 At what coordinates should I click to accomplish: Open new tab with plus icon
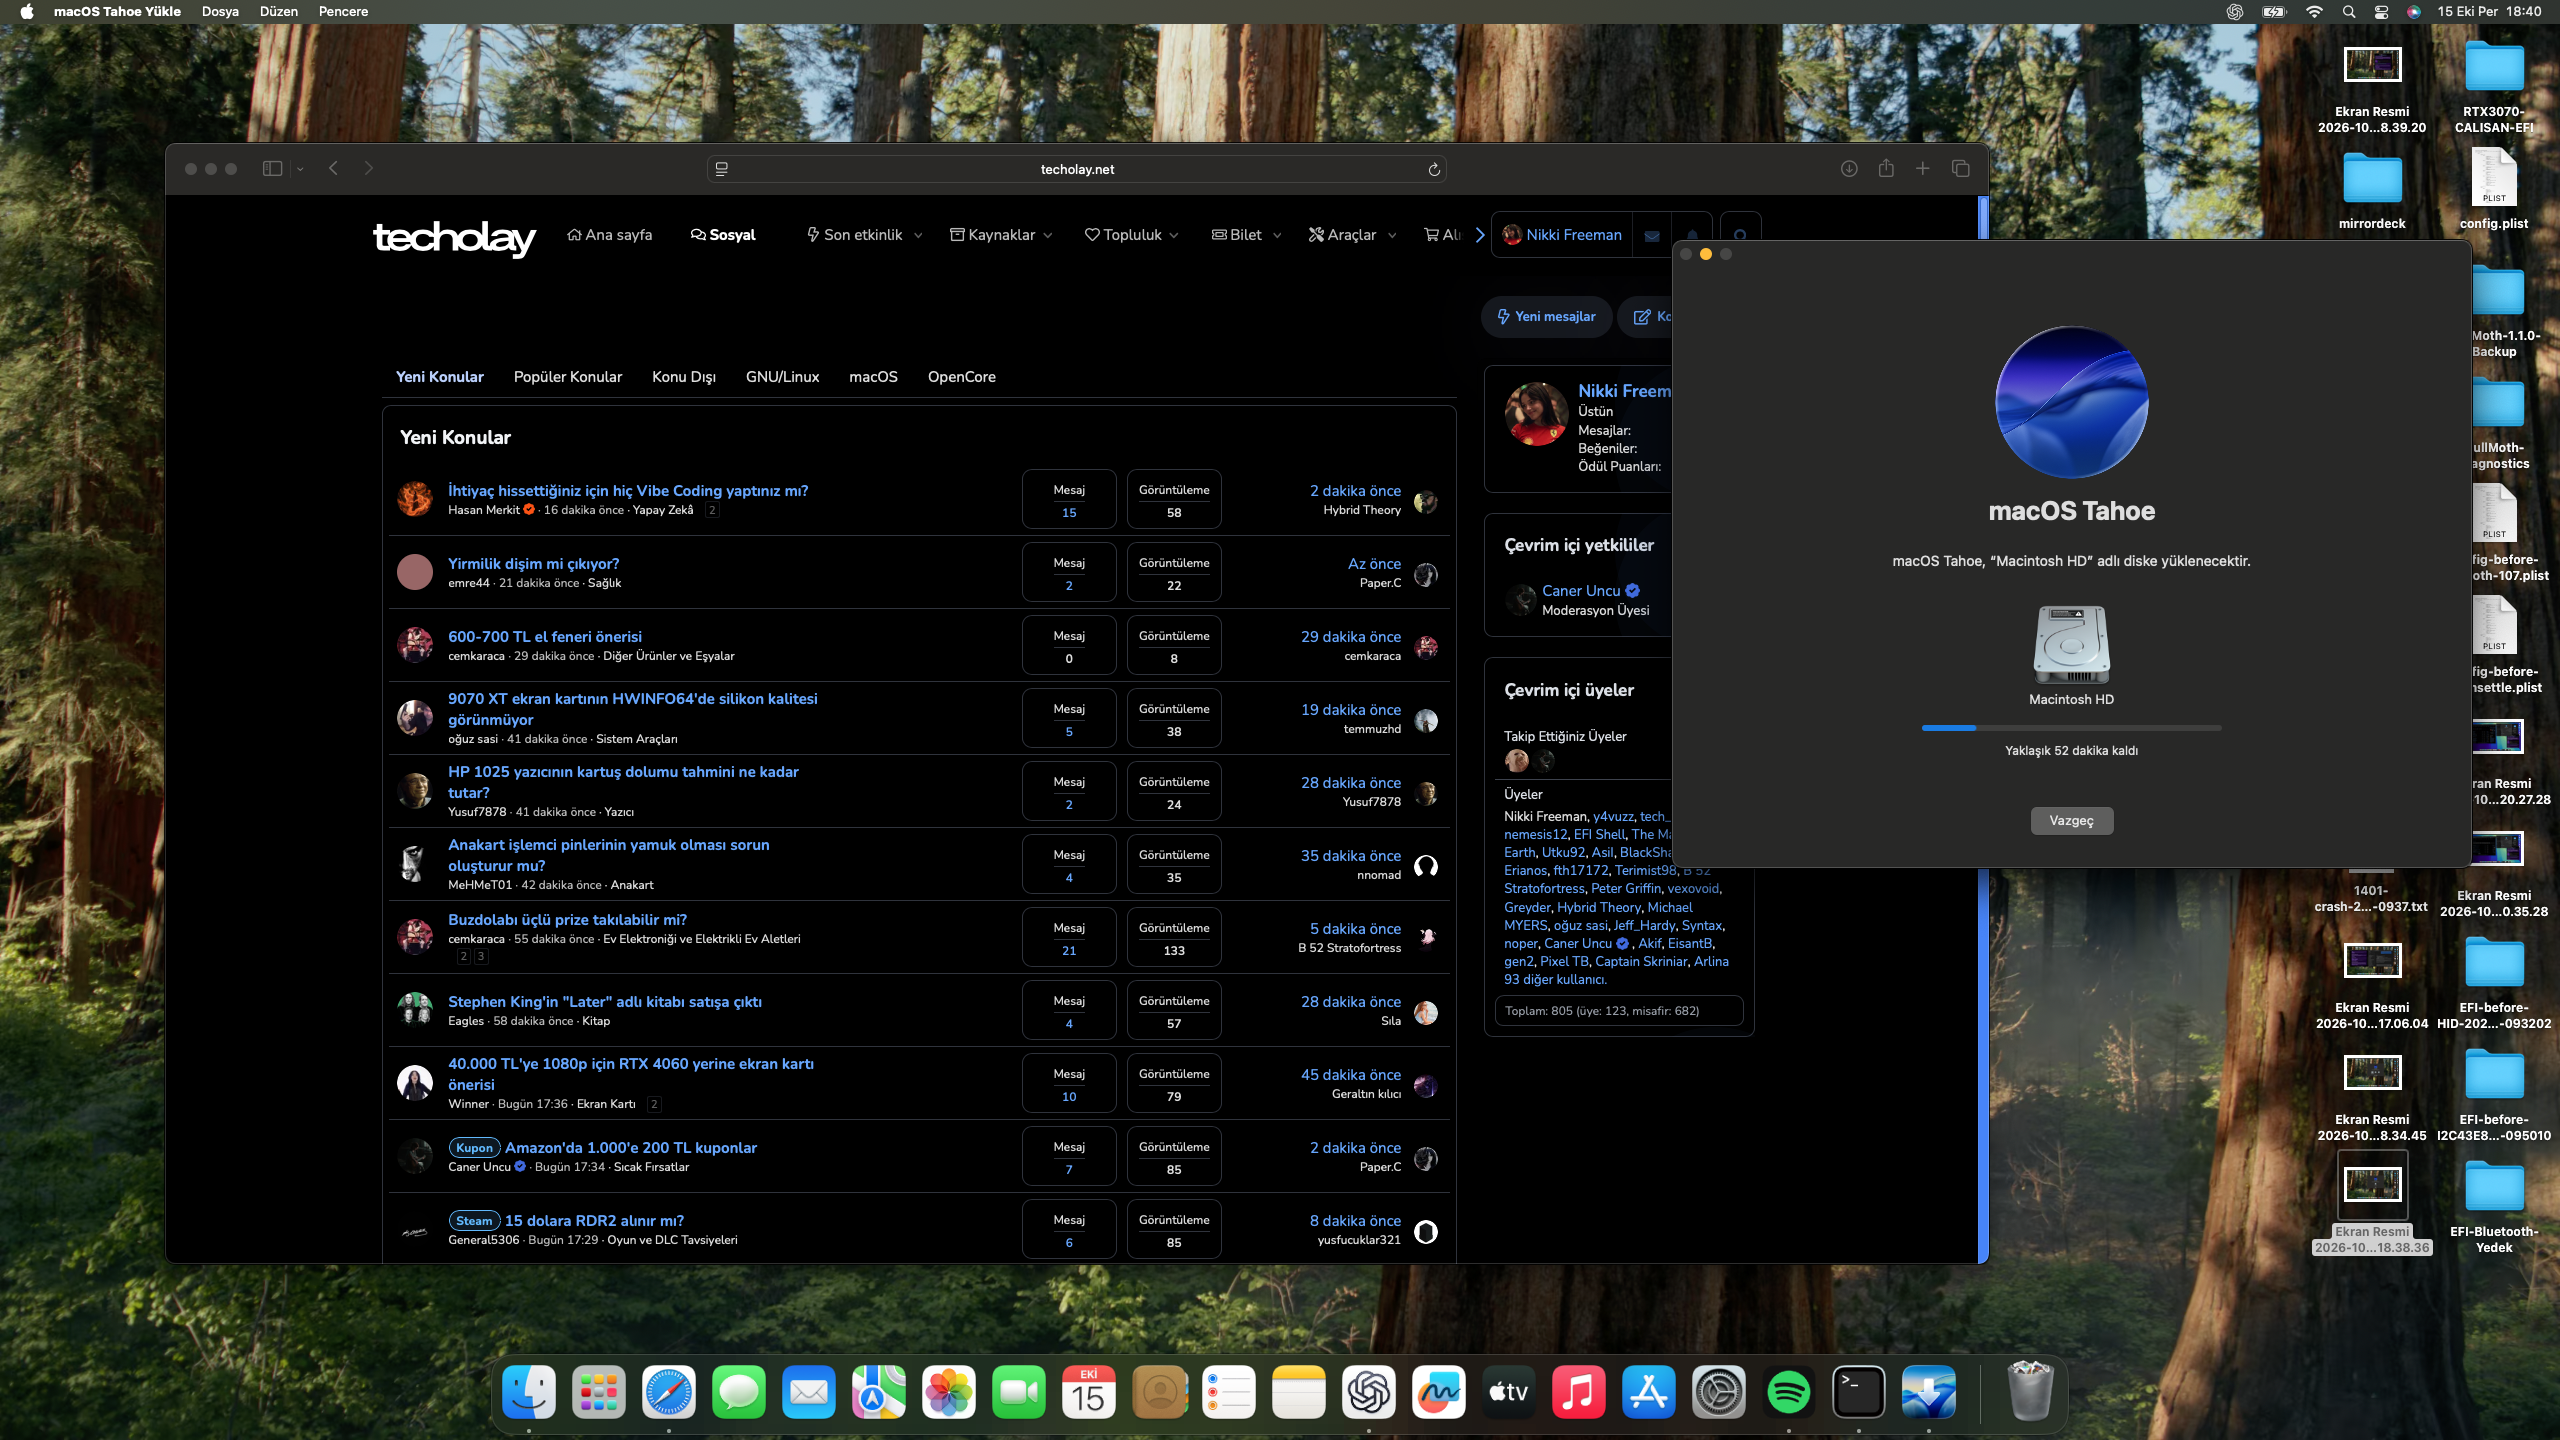pyautogui.click(x=1922, y=168)
